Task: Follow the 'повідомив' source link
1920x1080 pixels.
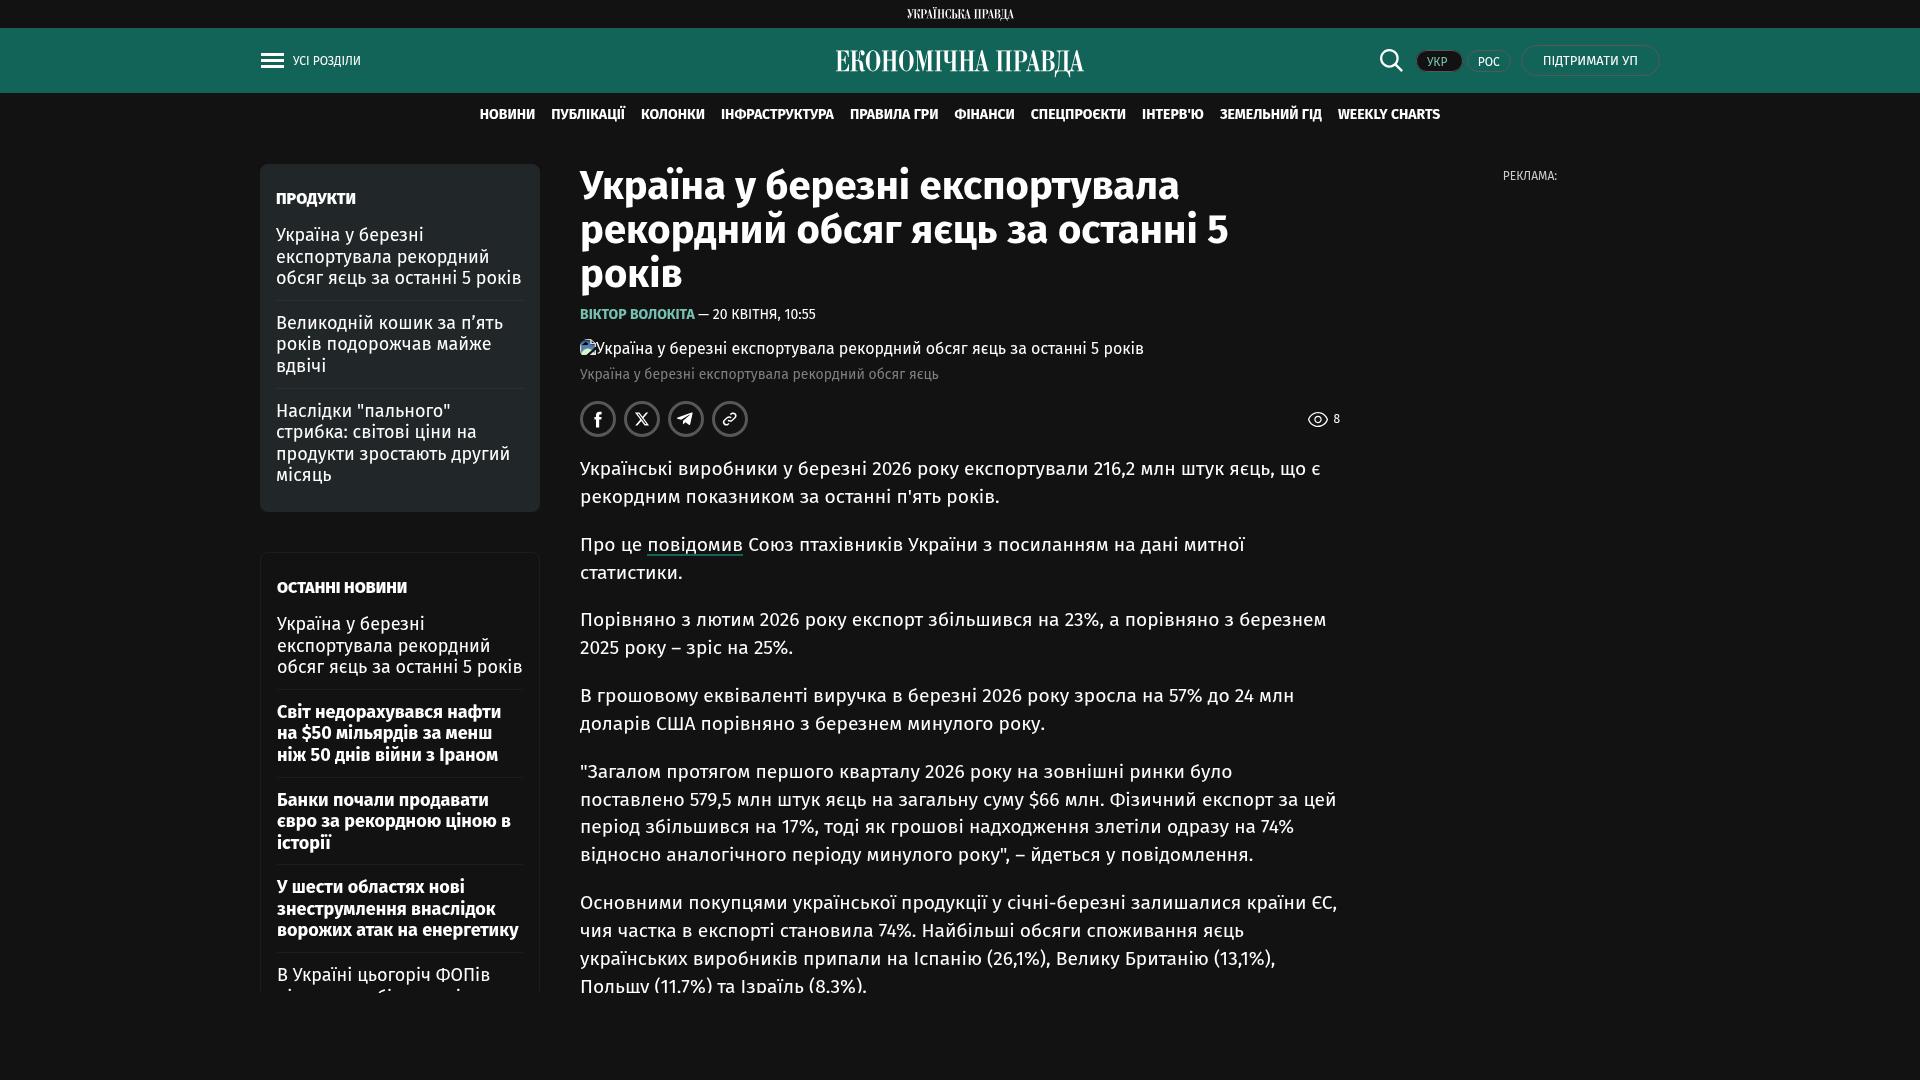Action: (694, 545)
